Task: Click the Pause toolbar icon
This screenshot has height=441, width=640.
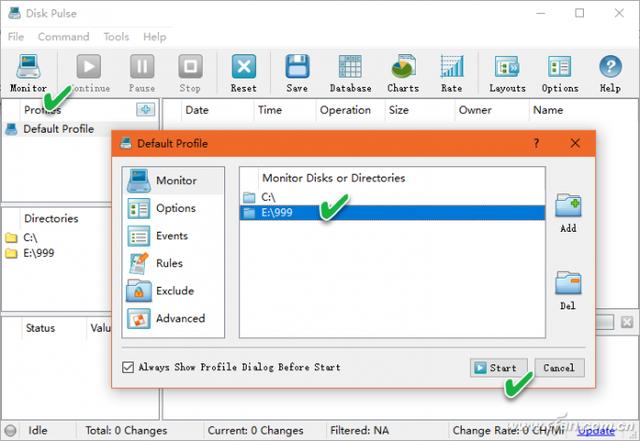Action: 142,66
